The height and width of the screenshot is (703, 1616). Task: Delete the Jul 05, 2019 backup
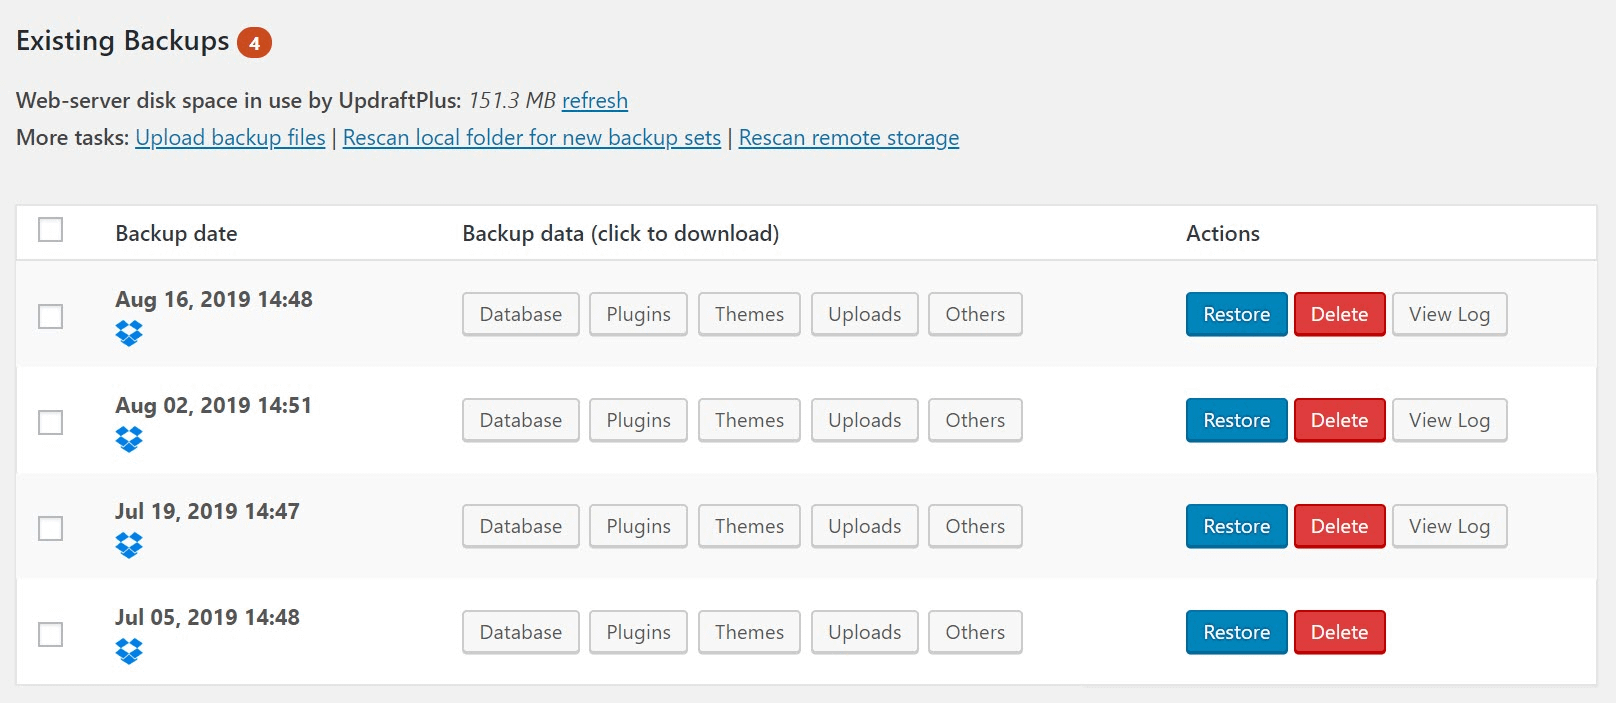coord(1340,632)
